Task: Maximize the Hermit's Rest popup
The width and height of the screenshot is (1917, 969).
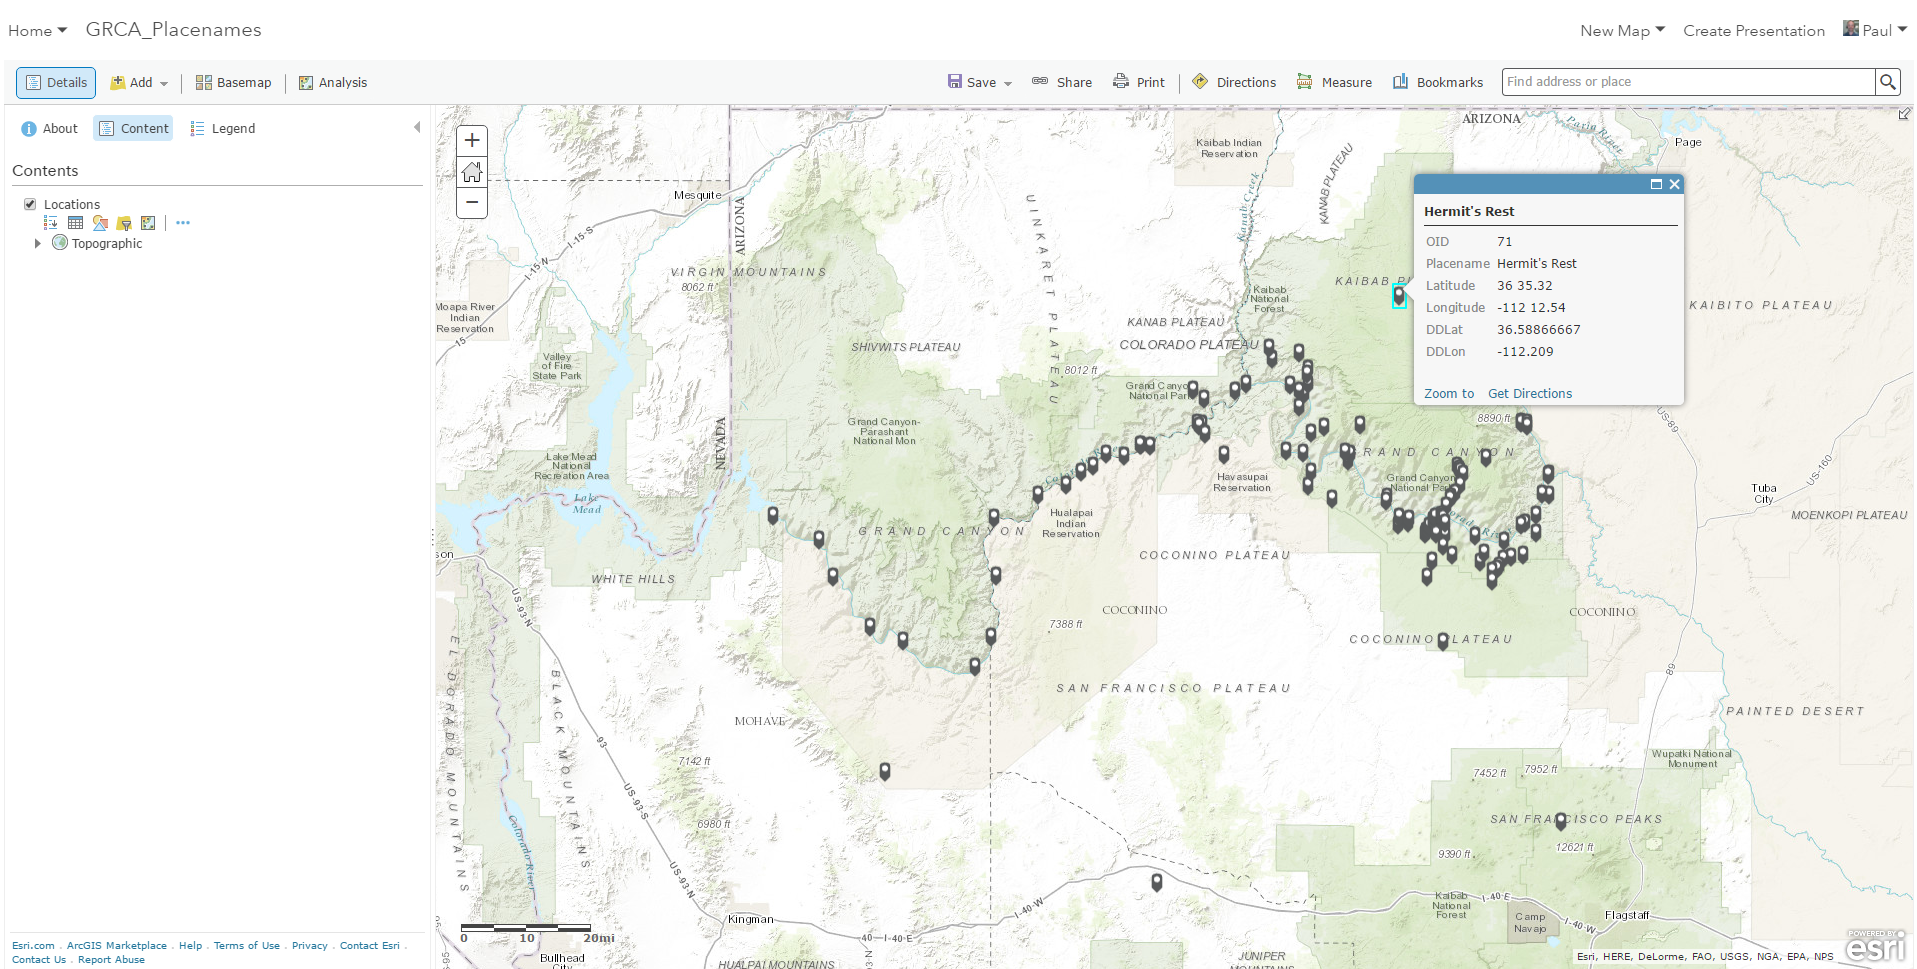Action: [1656, 184]
